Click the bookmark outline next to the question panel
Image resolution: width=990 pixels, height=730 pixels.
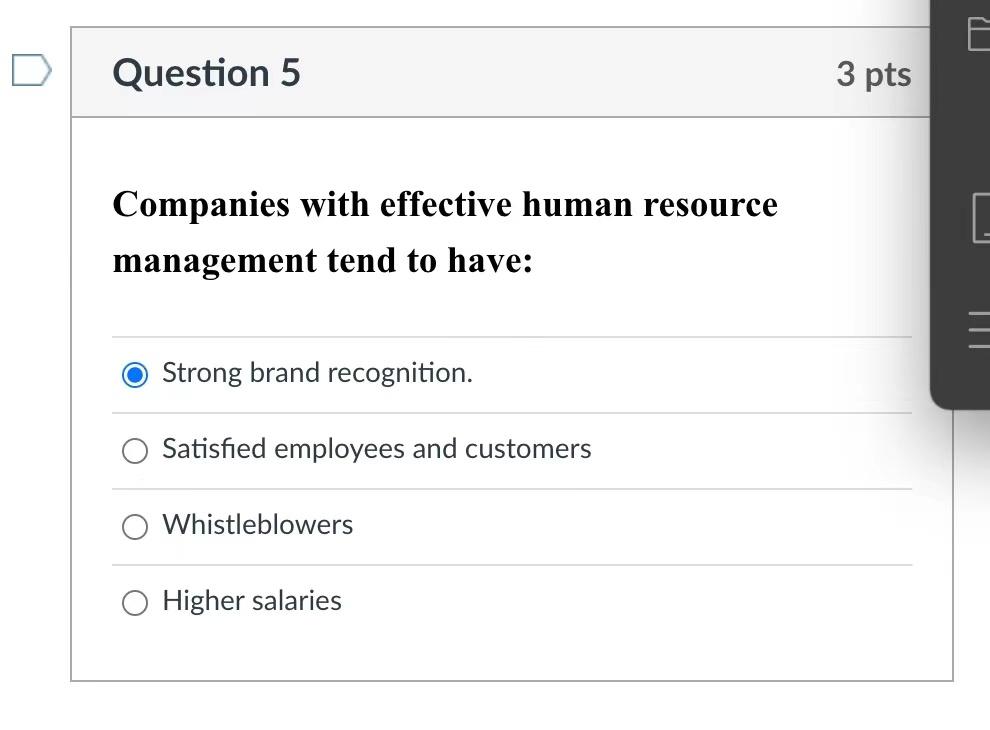coord(30,68)
